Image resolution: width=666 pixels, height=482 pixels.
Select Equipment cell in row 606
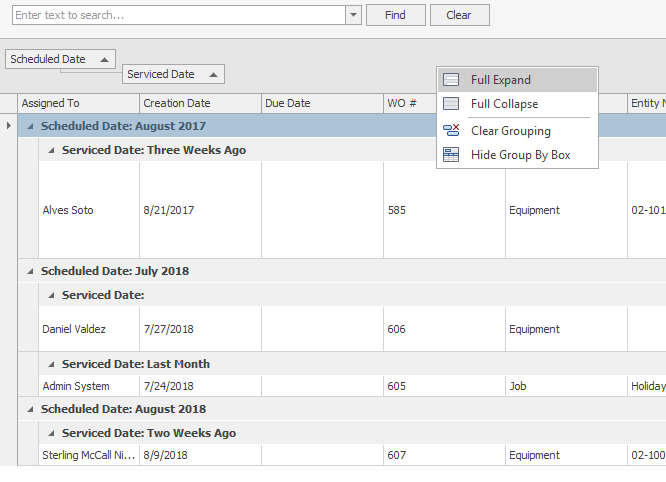566,329
